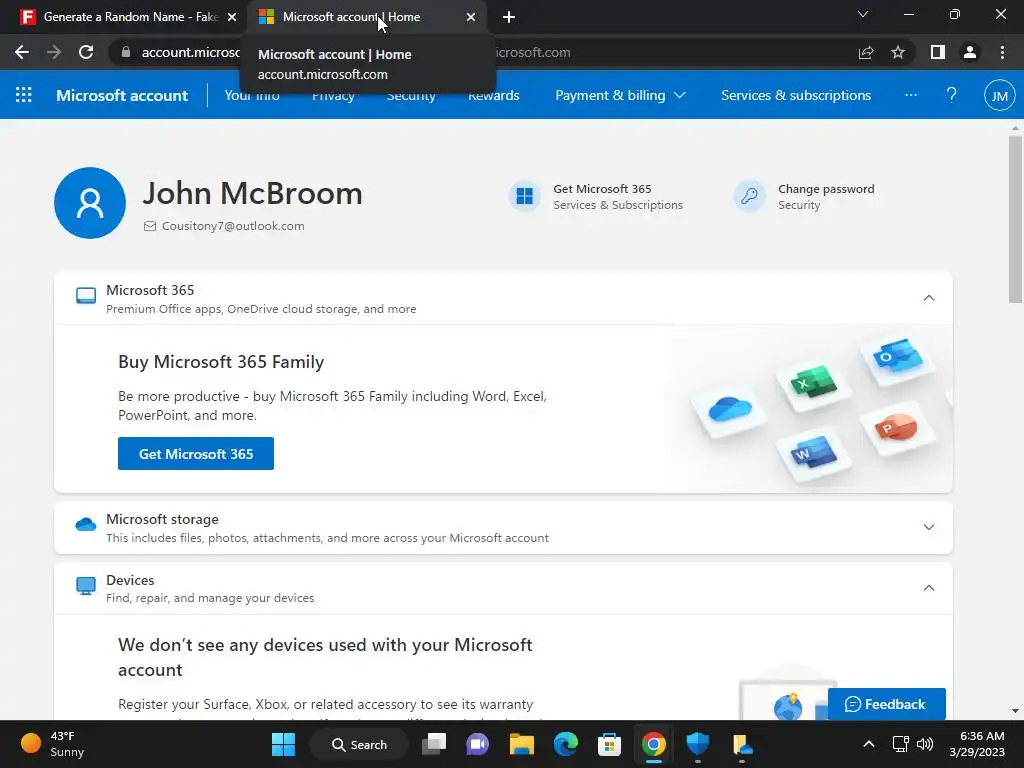Image resolution: width=1024 pixels, height=768 pixels.
Task: Click the Devices section title
Action: point(130,580)
